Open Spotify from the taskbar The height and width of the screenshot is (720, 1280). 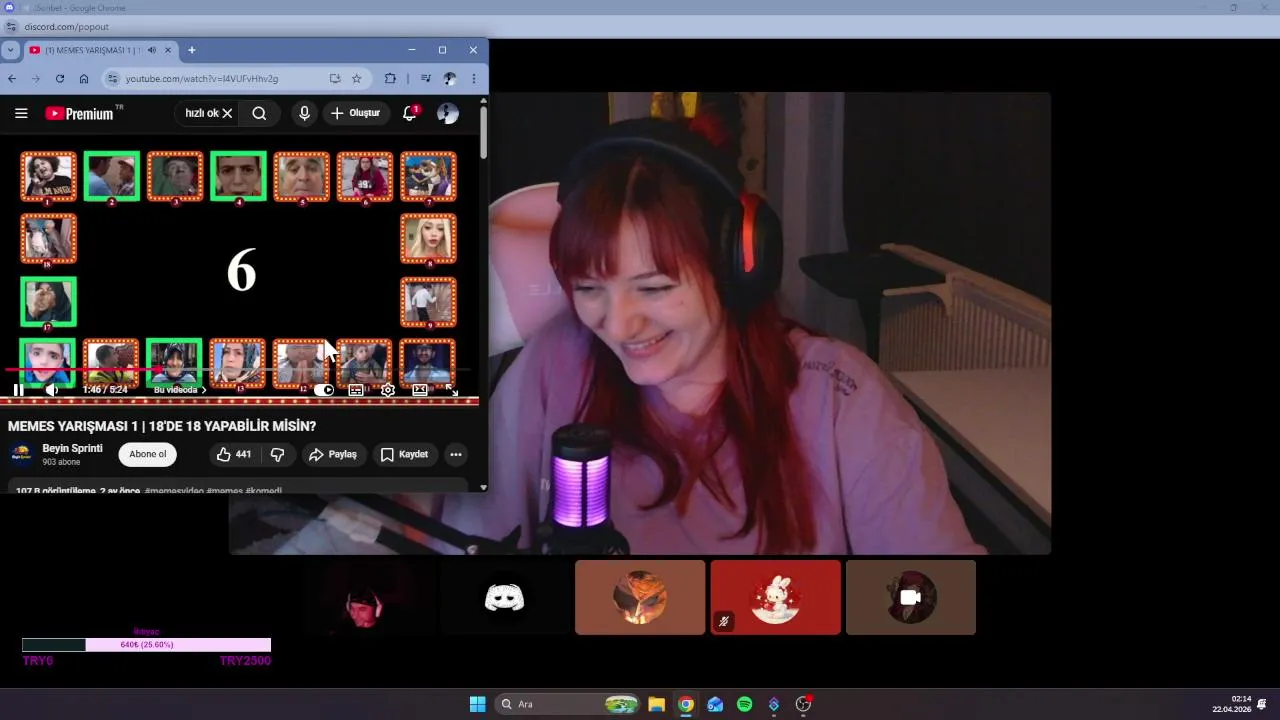tap(745, 704)
